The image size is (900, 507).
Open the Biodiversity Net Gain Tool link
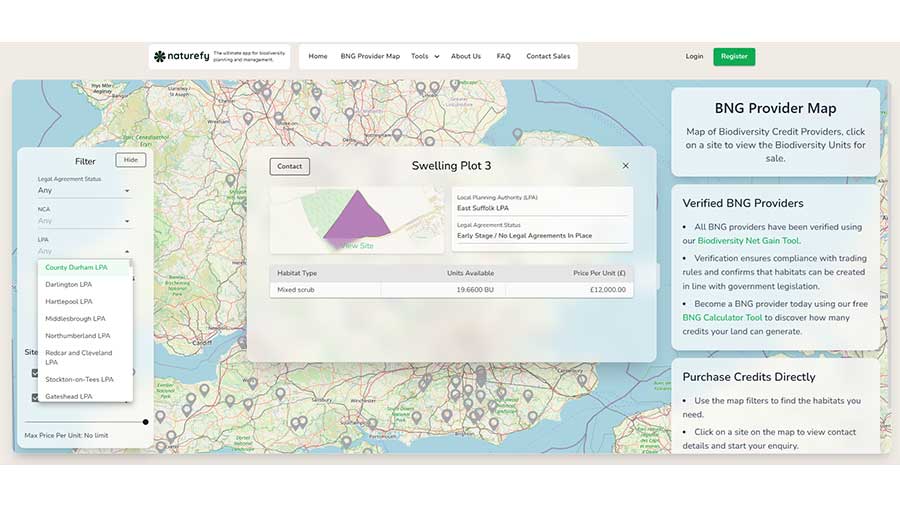[x=749, y=241]
